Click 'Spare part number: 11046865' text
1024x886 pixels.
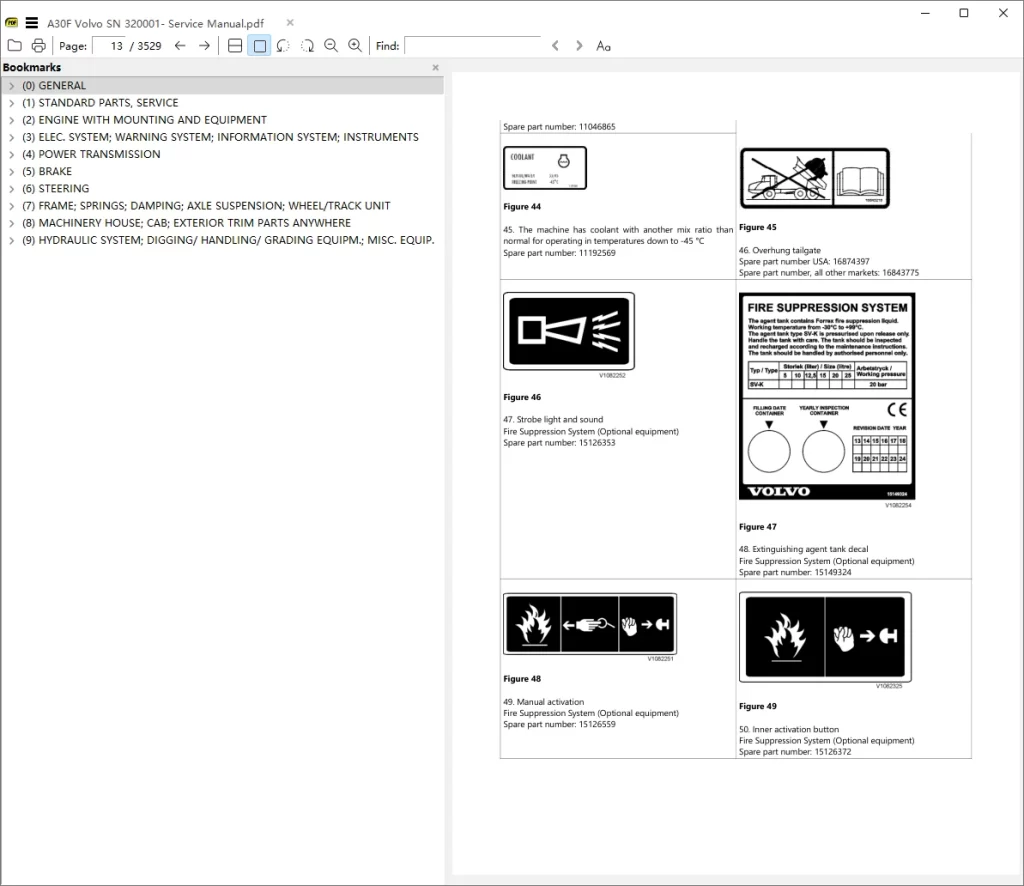(559, 127)
